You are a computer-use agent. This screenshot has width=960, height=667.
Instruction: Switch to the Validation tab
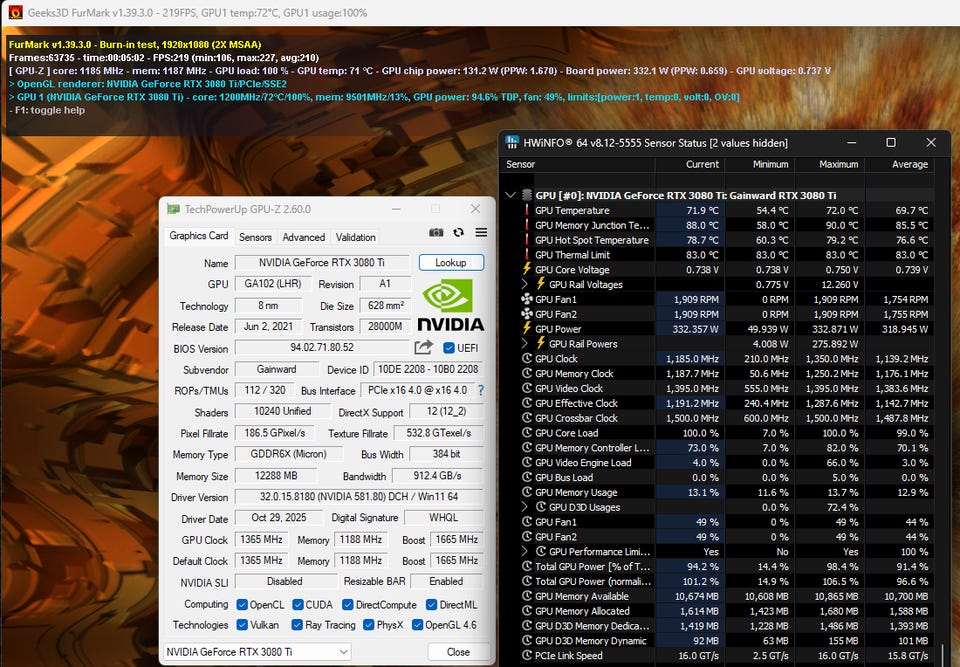356,237
